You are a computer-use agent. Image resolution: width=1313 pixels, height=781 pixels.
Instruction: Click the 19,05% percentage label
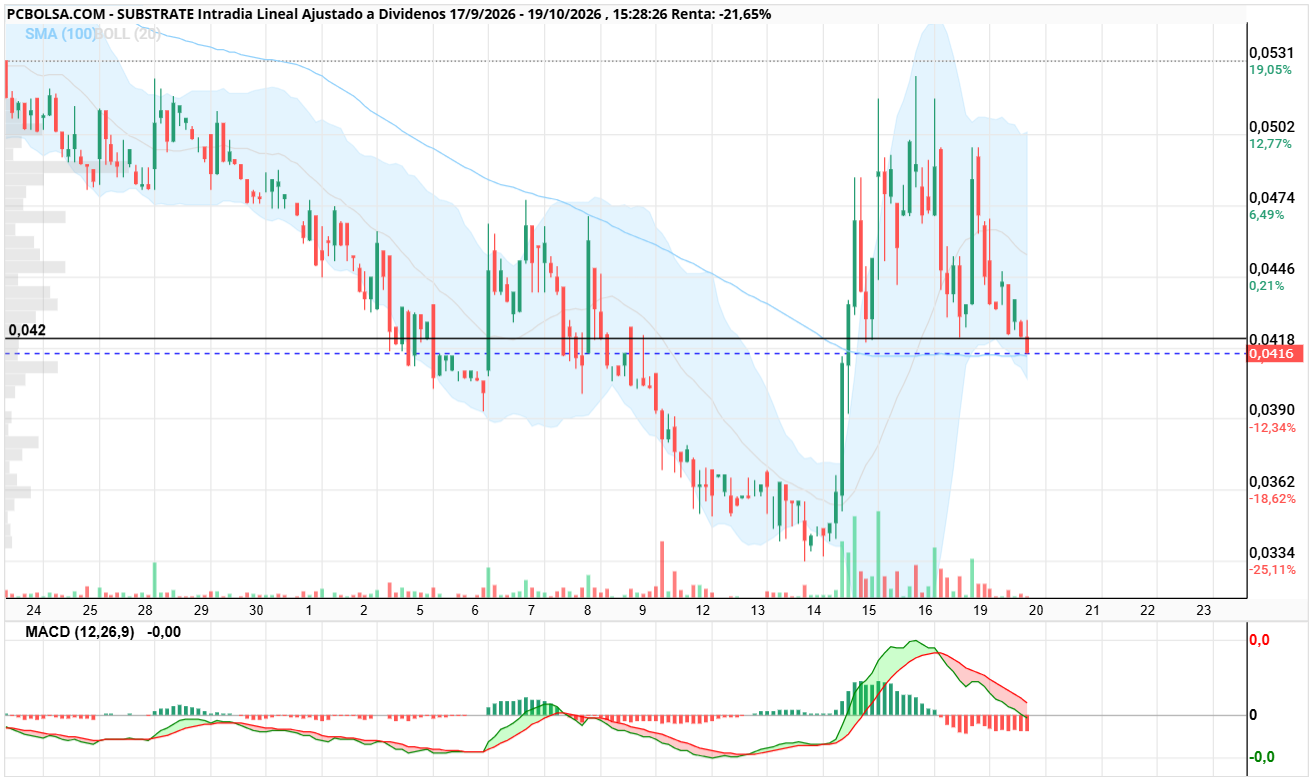(1270, 70)
